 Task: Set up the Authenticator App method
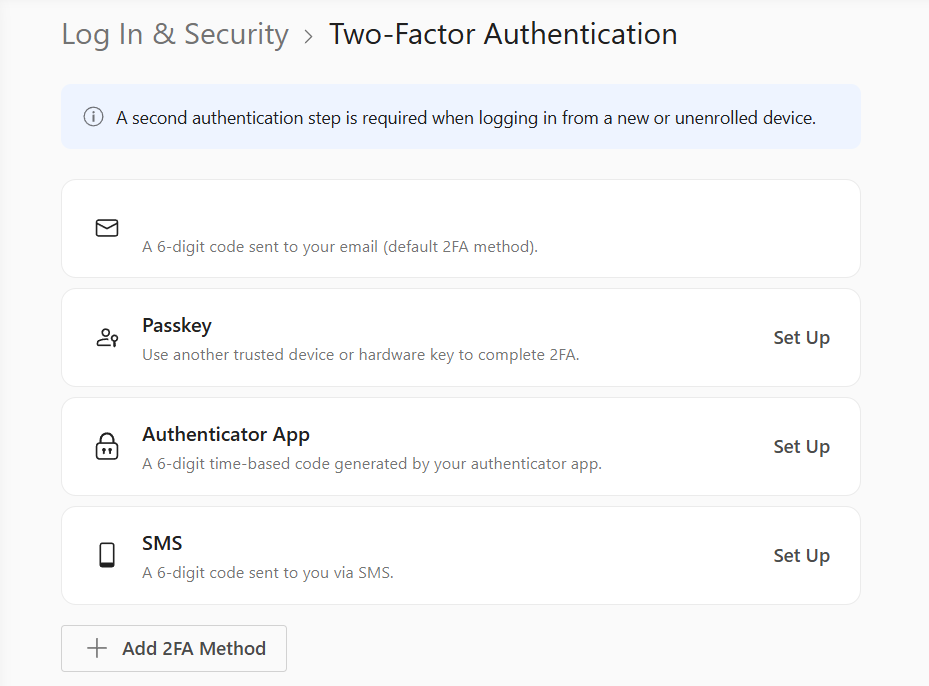[801, 446]
